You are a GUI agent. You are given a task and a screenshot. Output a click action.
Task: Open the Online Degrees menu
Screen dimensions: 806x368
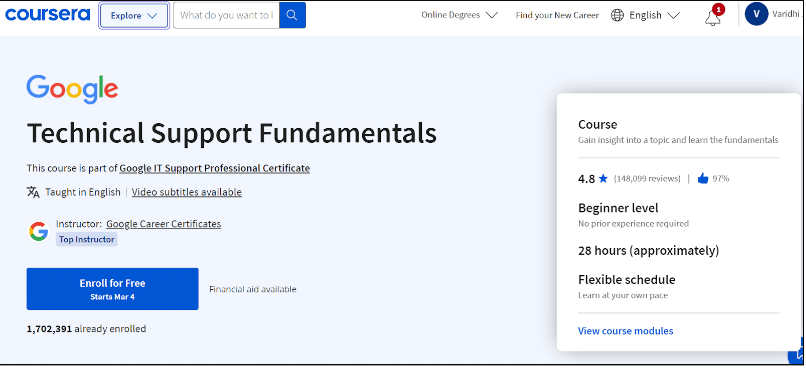(460, 15)
